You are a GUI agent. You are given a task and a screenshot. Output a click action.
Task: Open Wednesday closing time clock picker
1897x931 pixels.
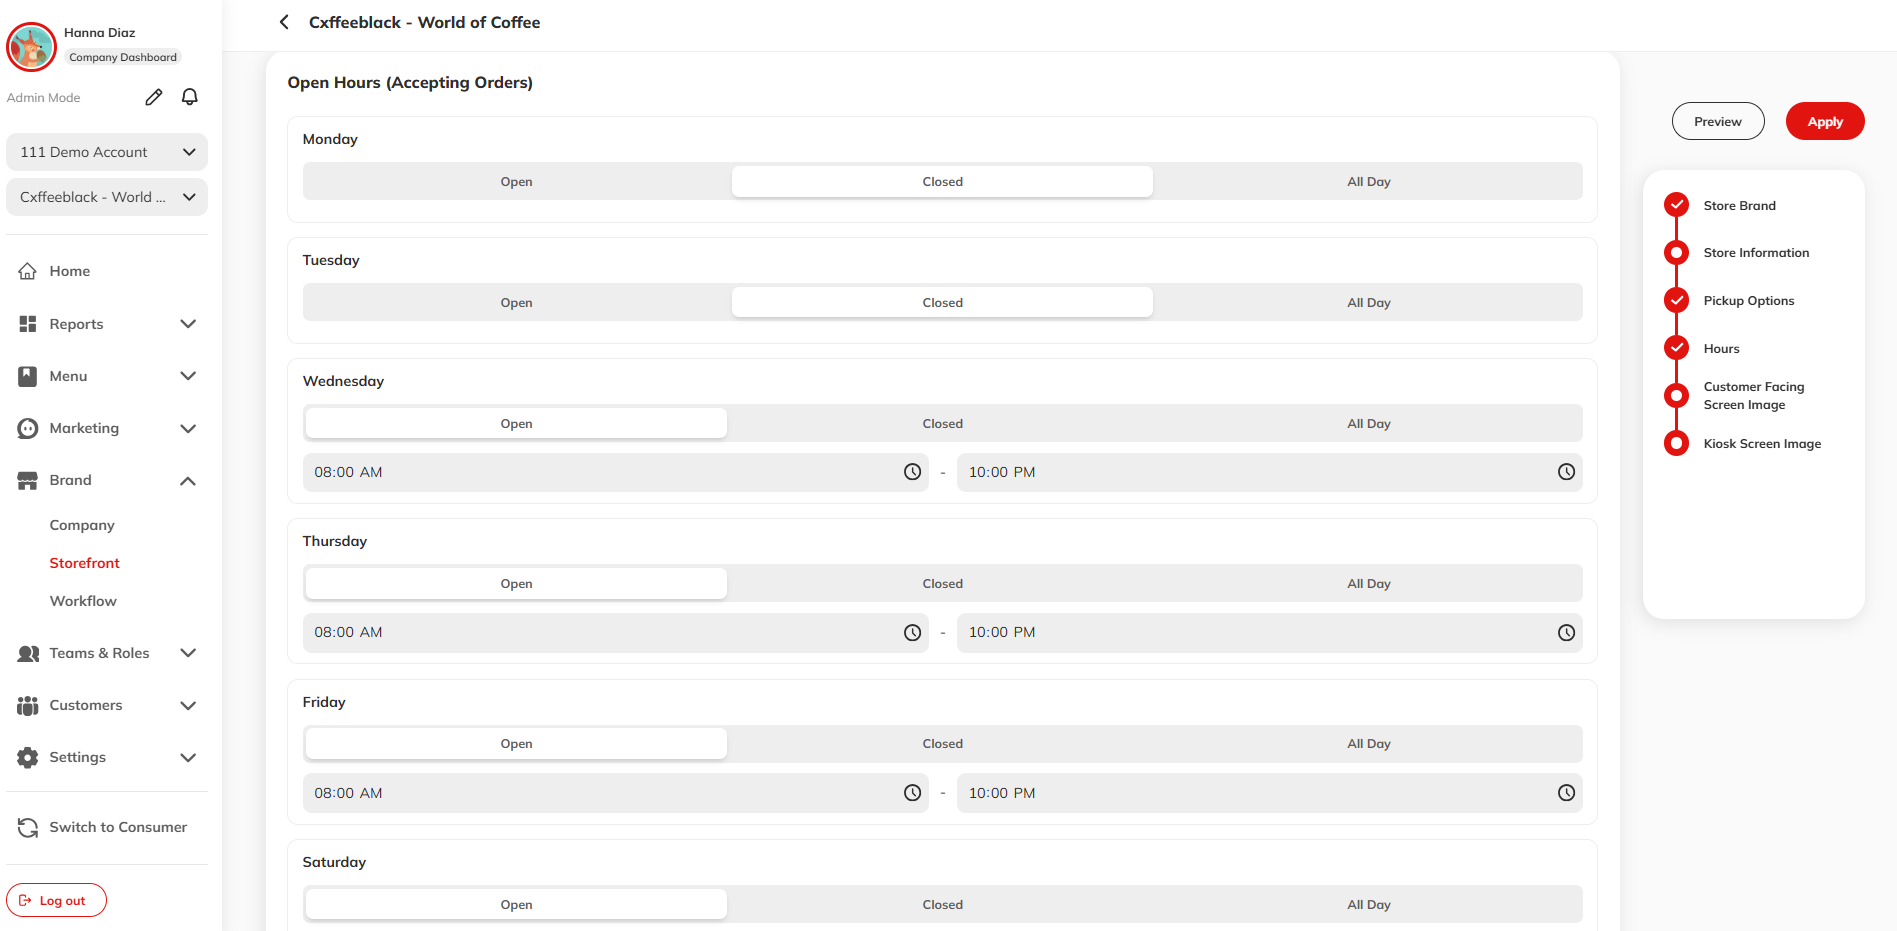click(x=1566, y=472)
